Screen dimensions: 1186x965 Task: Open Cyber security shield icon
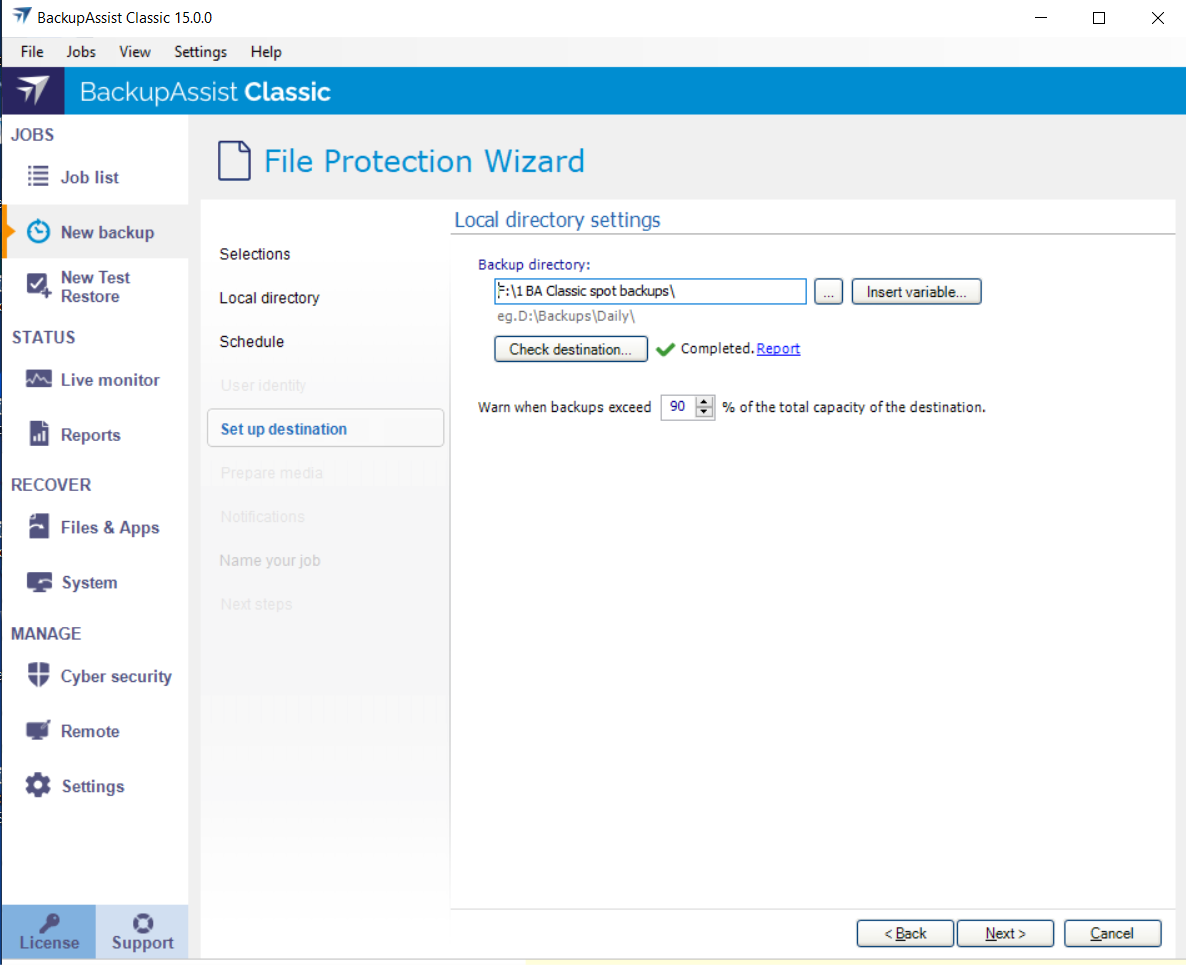[38, 676]
